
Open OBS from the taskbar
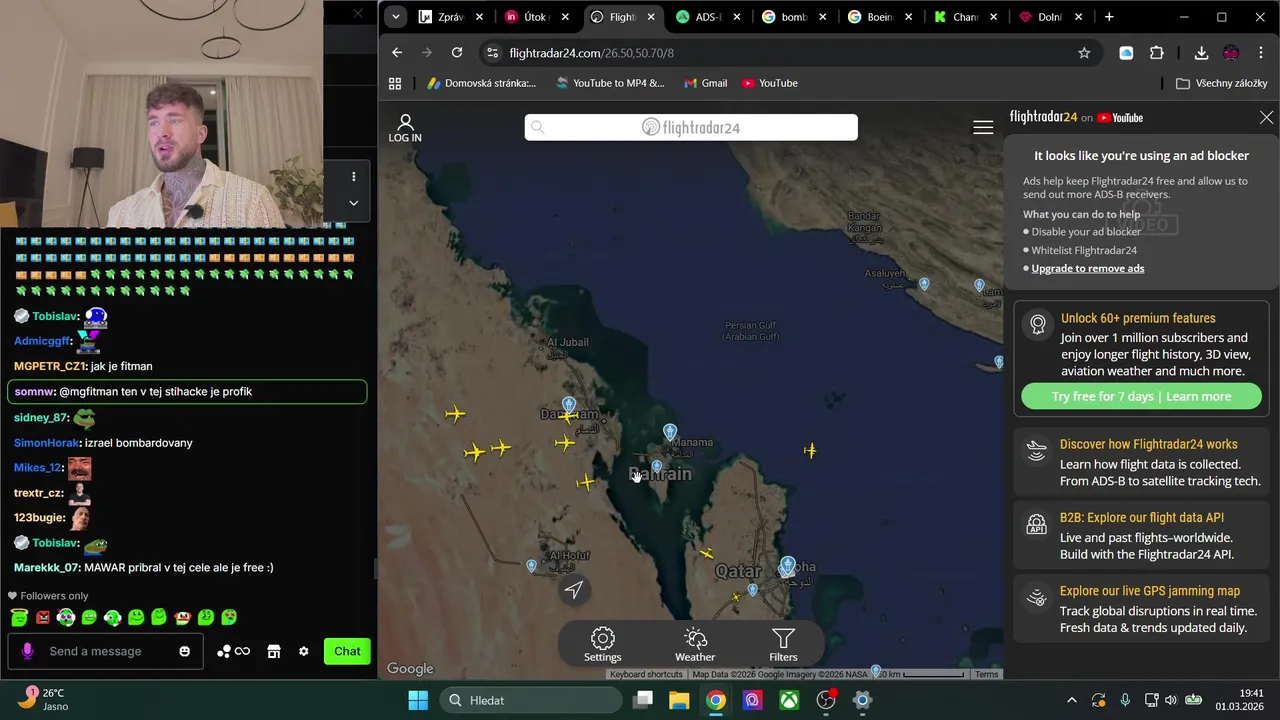click(826, 700)
